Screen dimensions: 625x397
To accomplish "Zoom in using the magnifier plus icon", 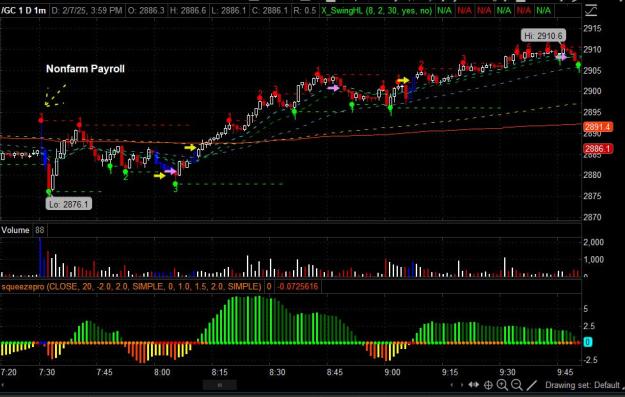I will 502,385.
